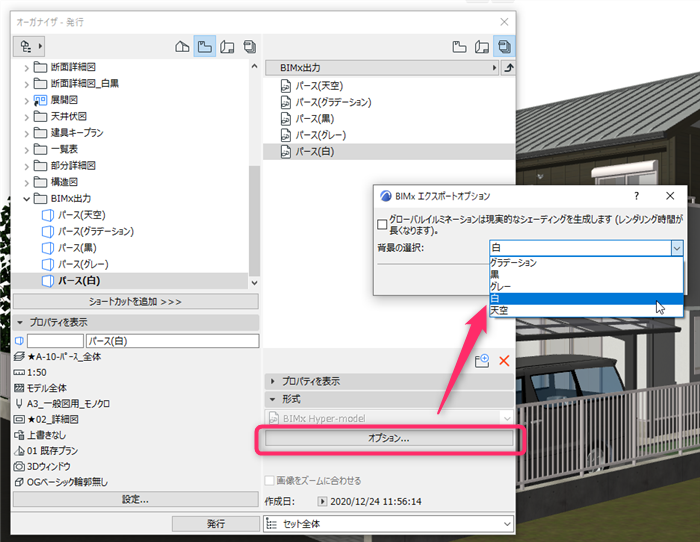Click the creation date arrow button
Viewport: 700px width, 542px height.
[x=322, y=501]
